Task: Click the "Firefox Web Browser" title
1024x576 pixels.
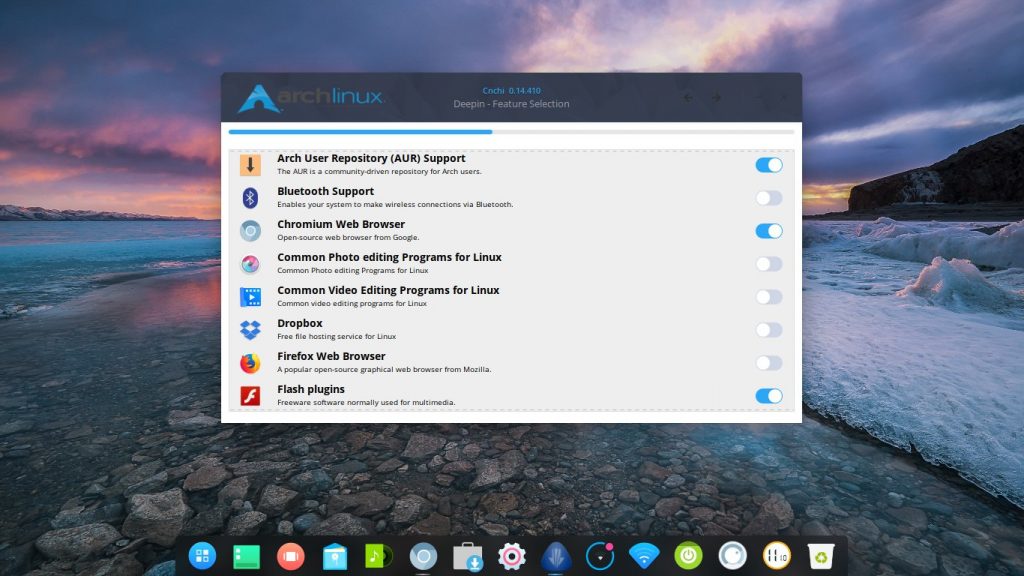Action: click(331, 356)
